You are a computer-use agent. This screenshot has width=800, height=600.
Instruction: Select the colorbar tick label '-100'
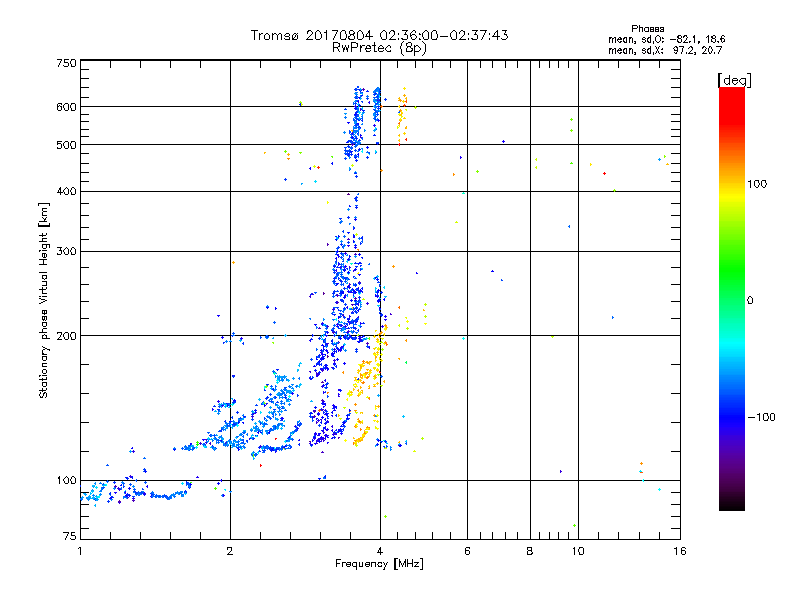(761, 417)
